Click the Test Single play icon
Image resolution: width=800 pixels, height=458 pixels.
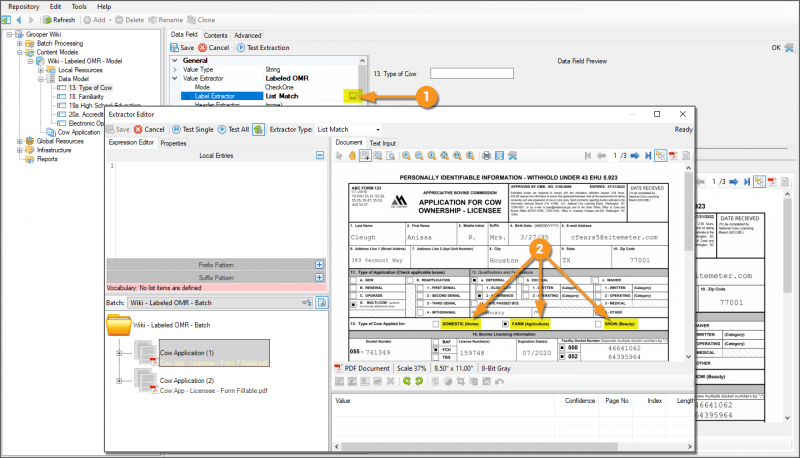click(176, 129)
